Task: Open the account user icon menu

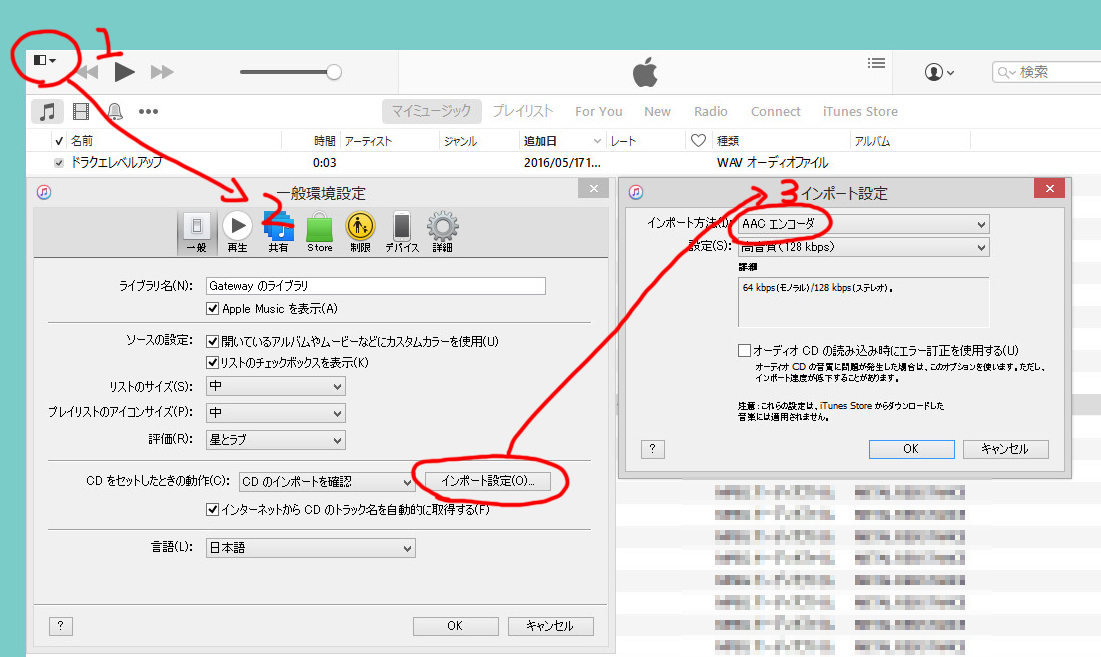Action: point(939,72)
